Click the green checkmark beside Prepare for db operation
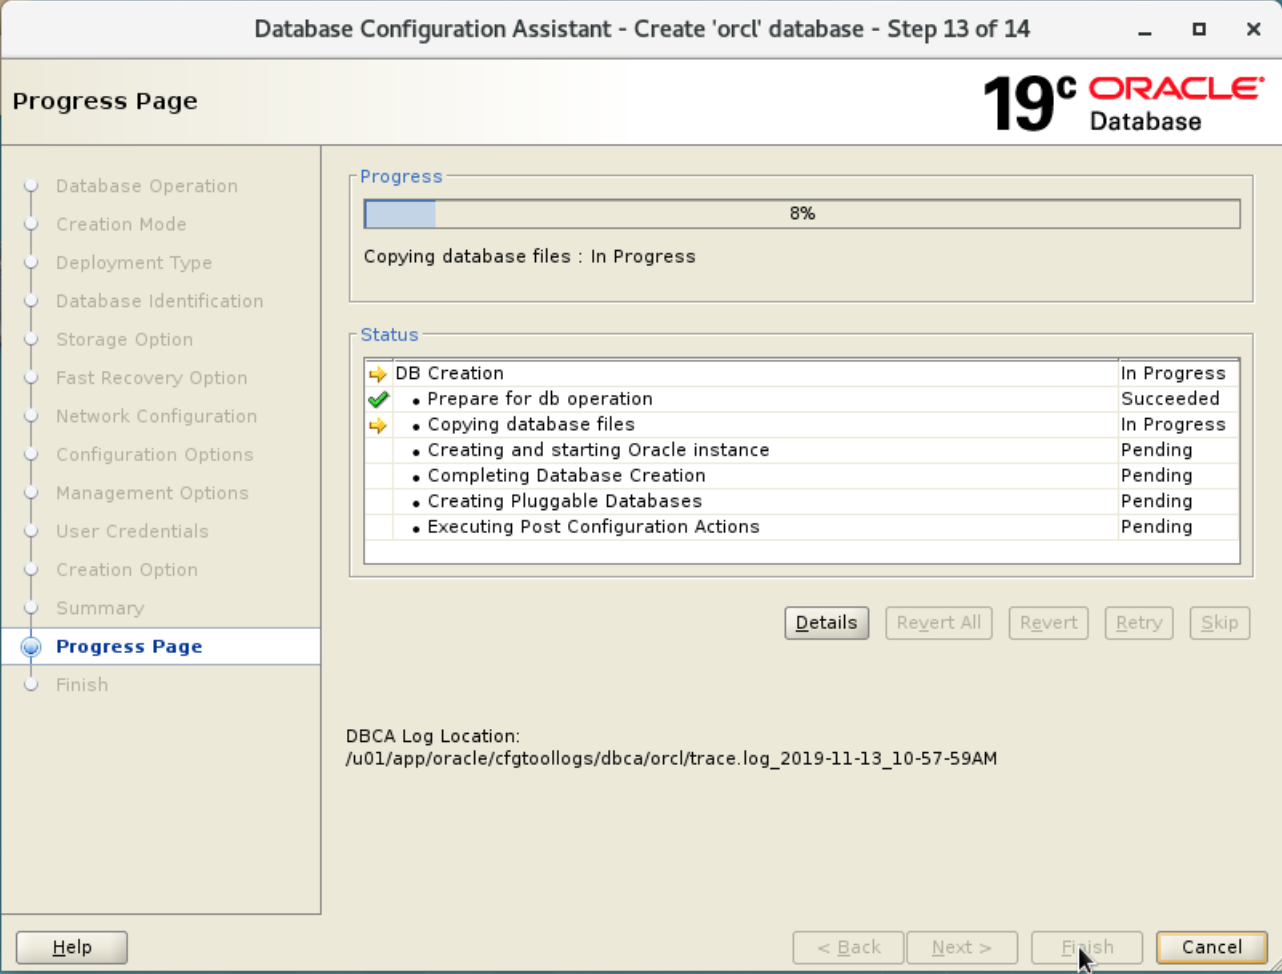The height and width of the screenshot is (974, 1282). point(378,399)
